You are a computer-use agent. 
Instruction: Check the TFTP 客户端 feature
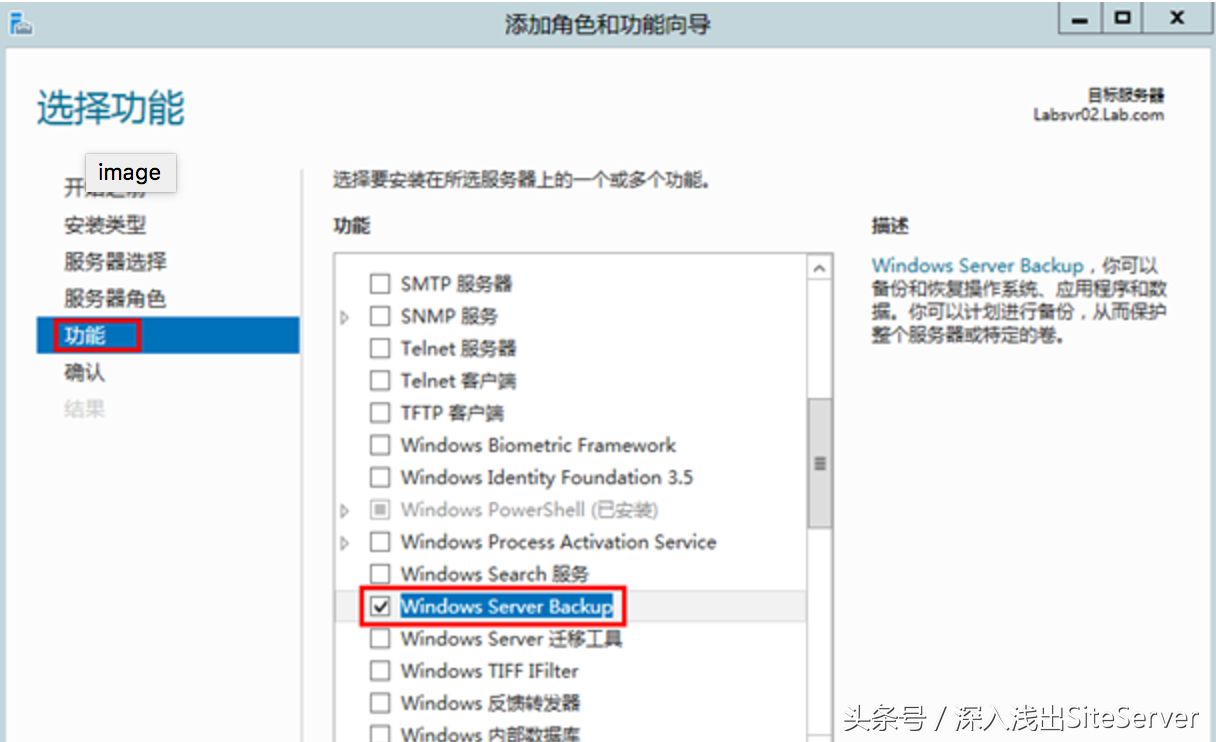[x=380, y=413]
